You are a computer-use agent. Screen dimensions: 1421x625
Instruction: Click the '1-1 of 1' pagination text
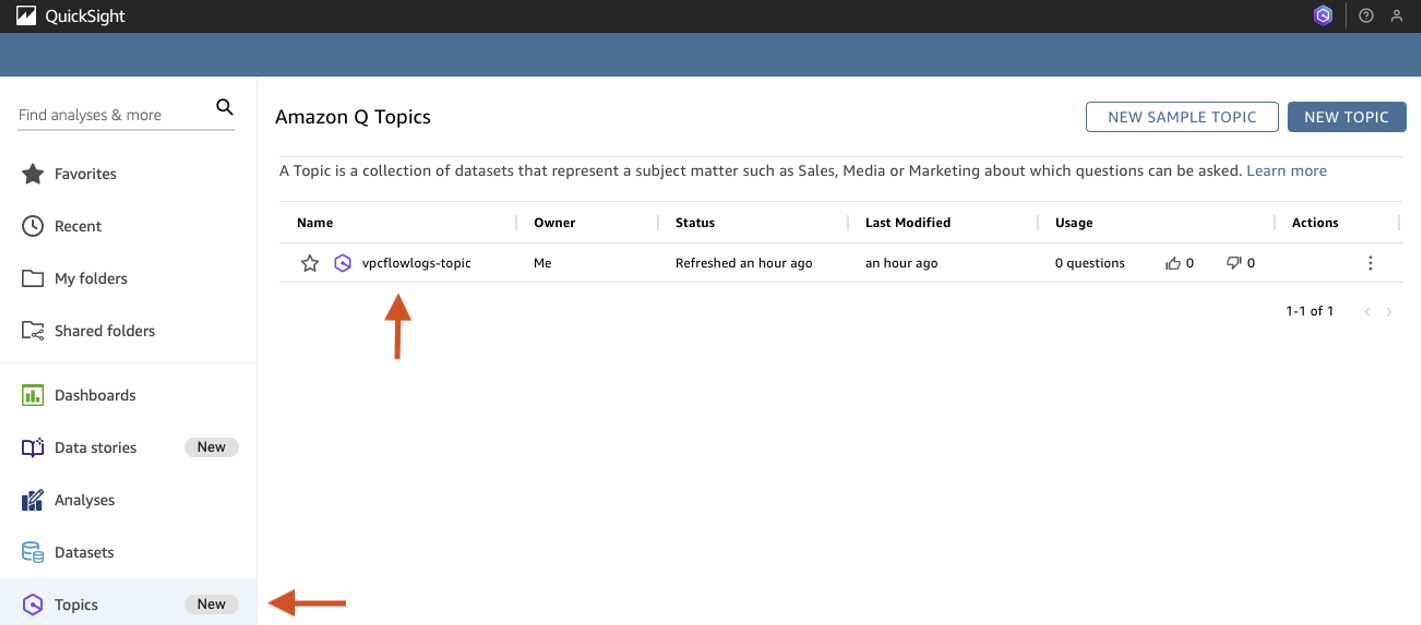point(1310,312)
